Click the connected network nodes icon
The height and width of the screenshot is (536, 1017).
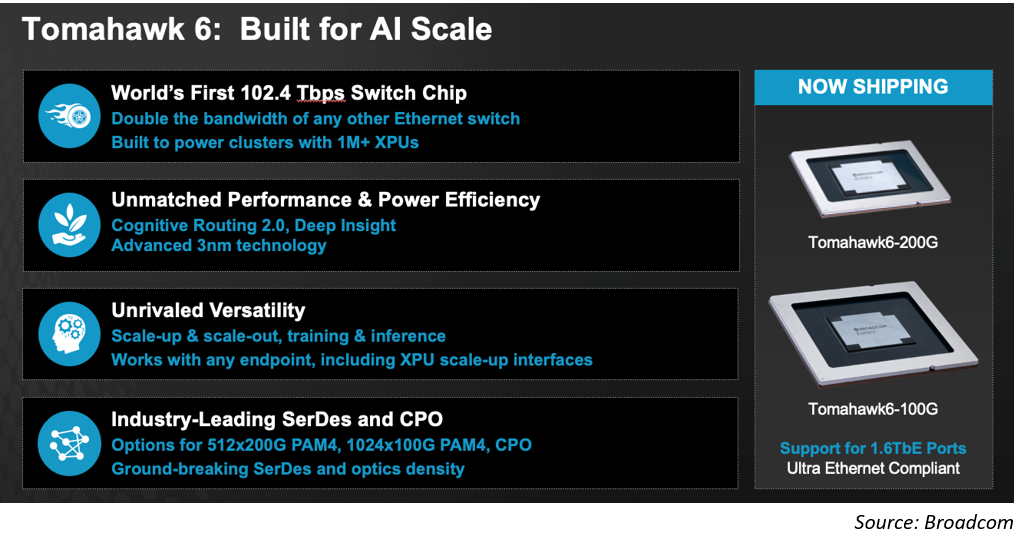click(68, 444)
